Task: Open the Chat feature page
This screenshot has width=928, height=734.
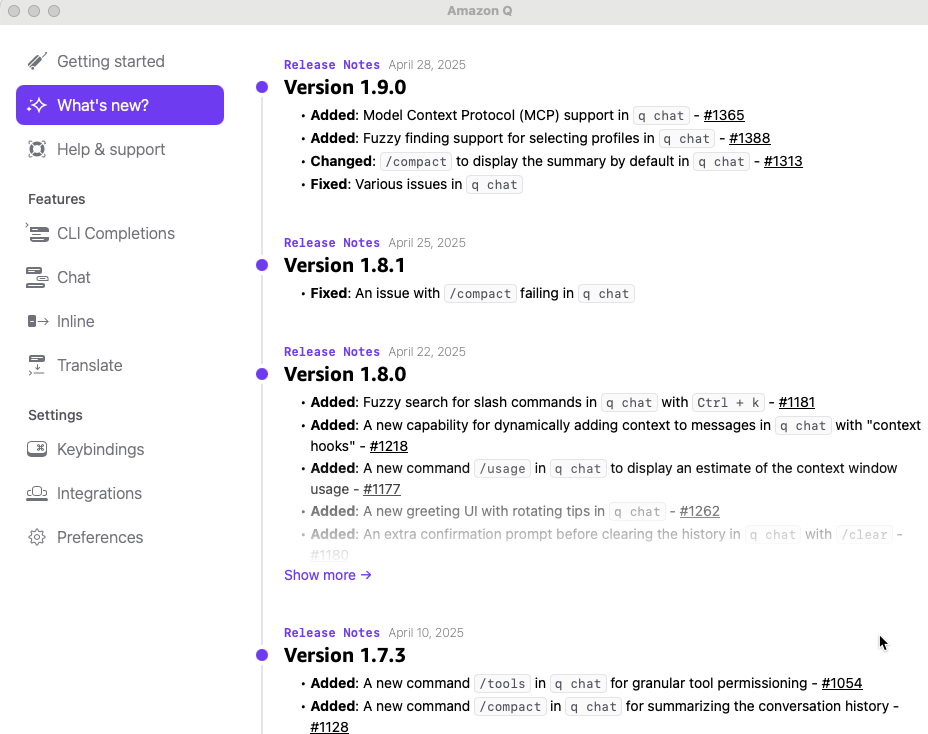Action: tap(120, 277)
